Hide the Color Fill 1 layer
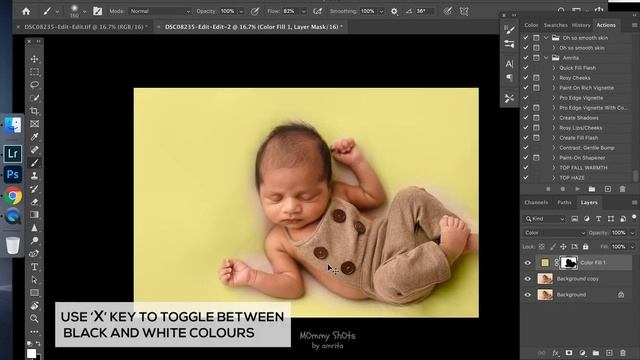The width and height of the screenshot is (640, 360). click(x=528, y=263)
